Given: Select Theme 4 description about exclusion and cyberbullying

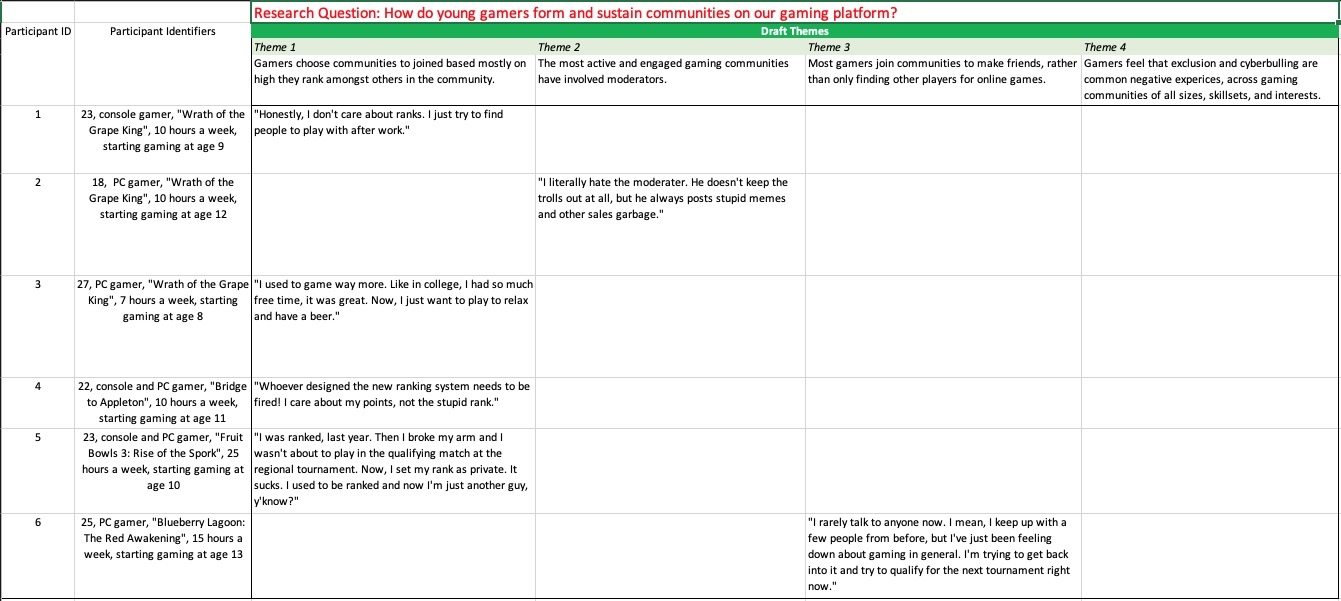Looking at the screenshot, I should pos(1210,79).
